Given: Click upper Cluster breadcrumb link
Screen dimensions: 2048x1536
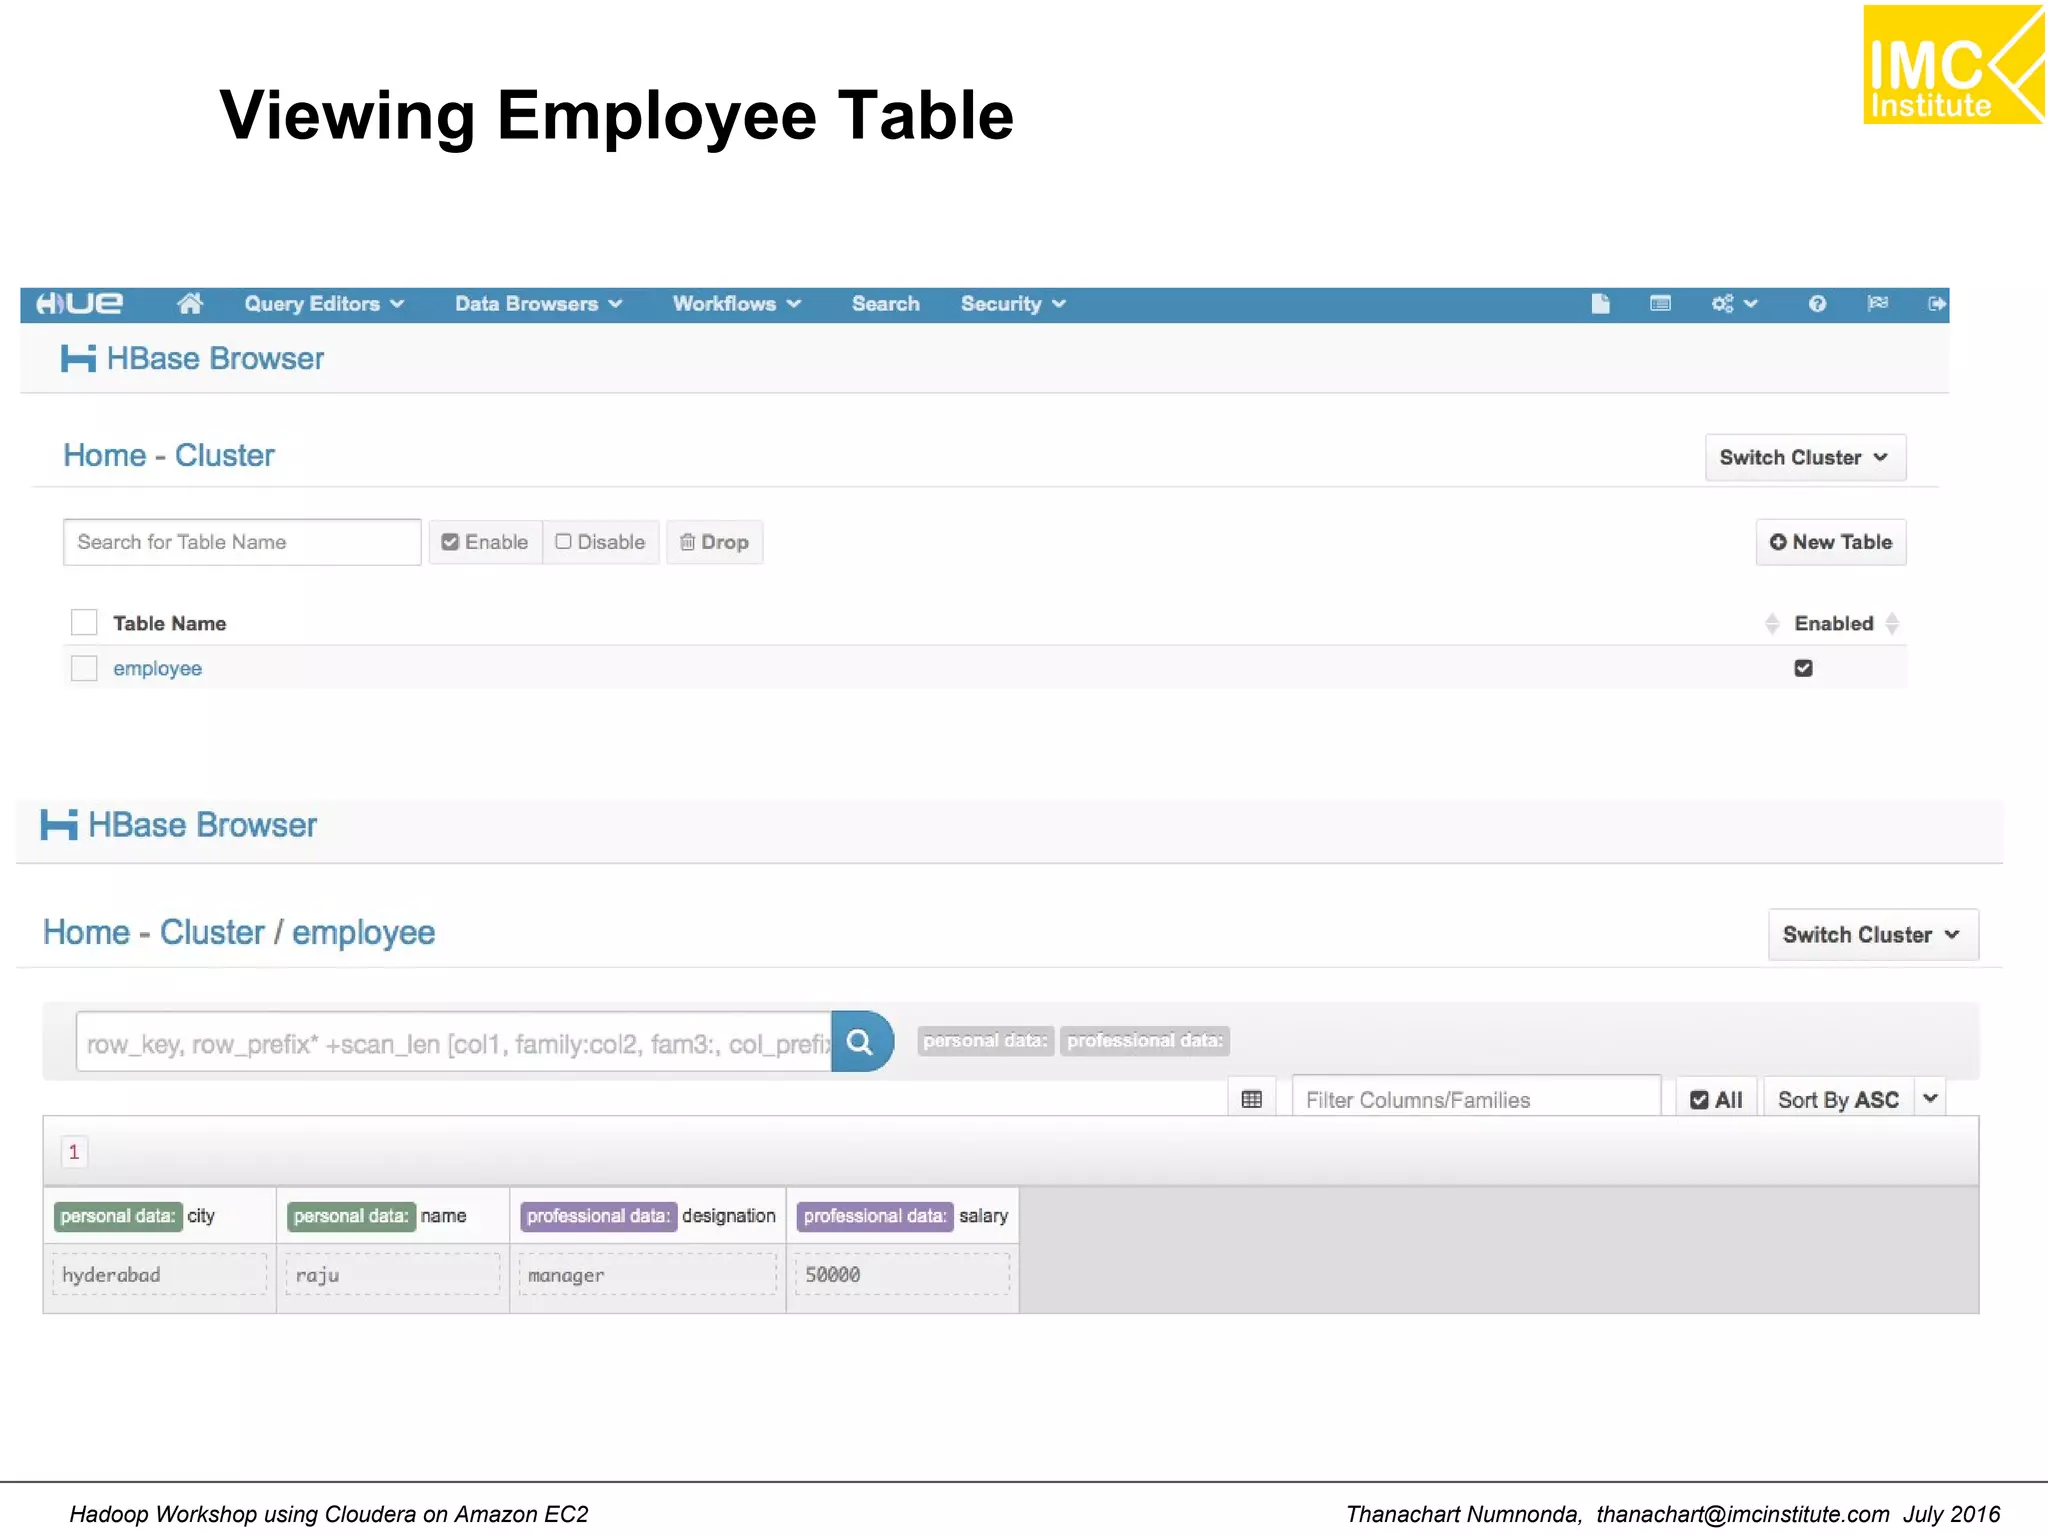Looking at the screenshot, I should click(x=224, y=456).
